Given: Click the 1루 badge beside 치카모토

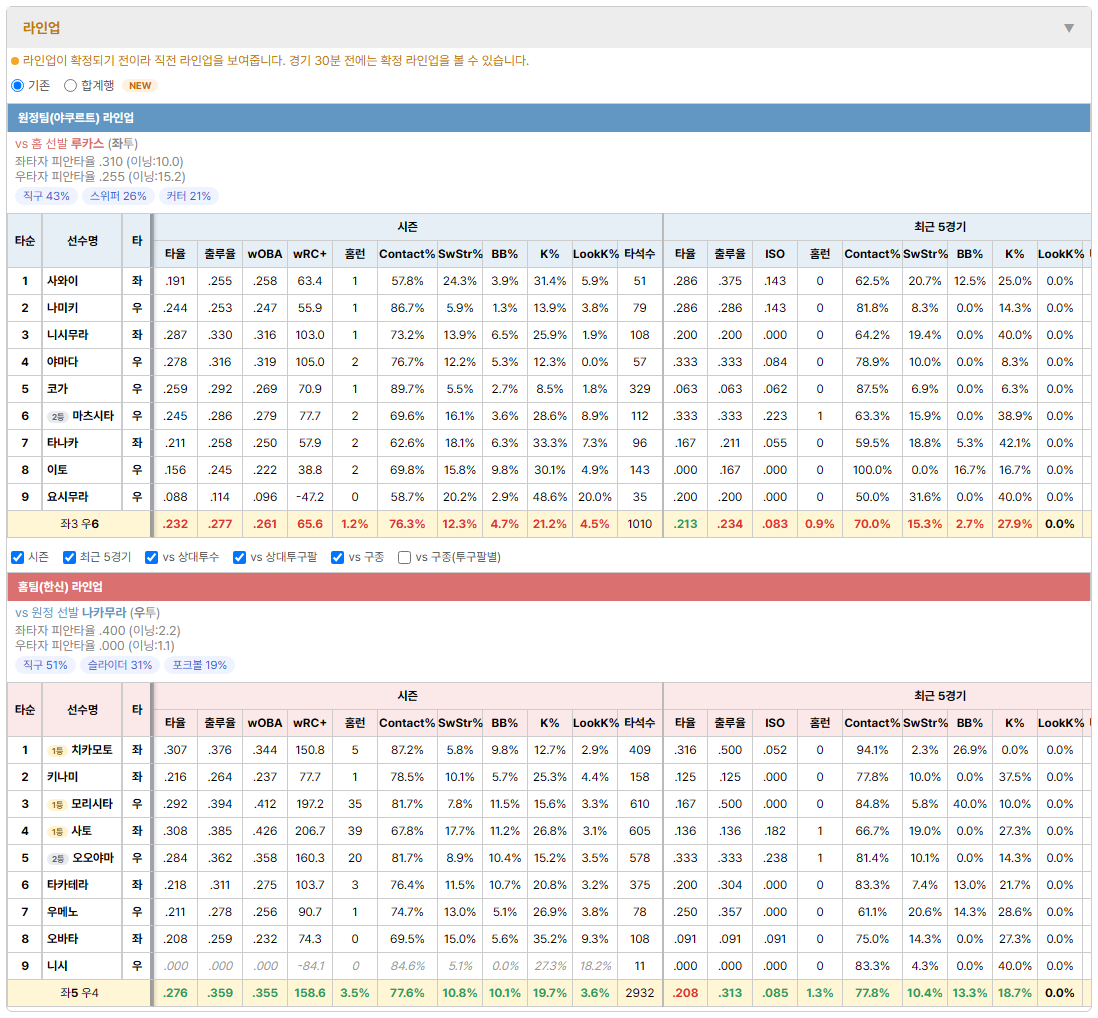Looking at the screenshot, I should point(57,751).
